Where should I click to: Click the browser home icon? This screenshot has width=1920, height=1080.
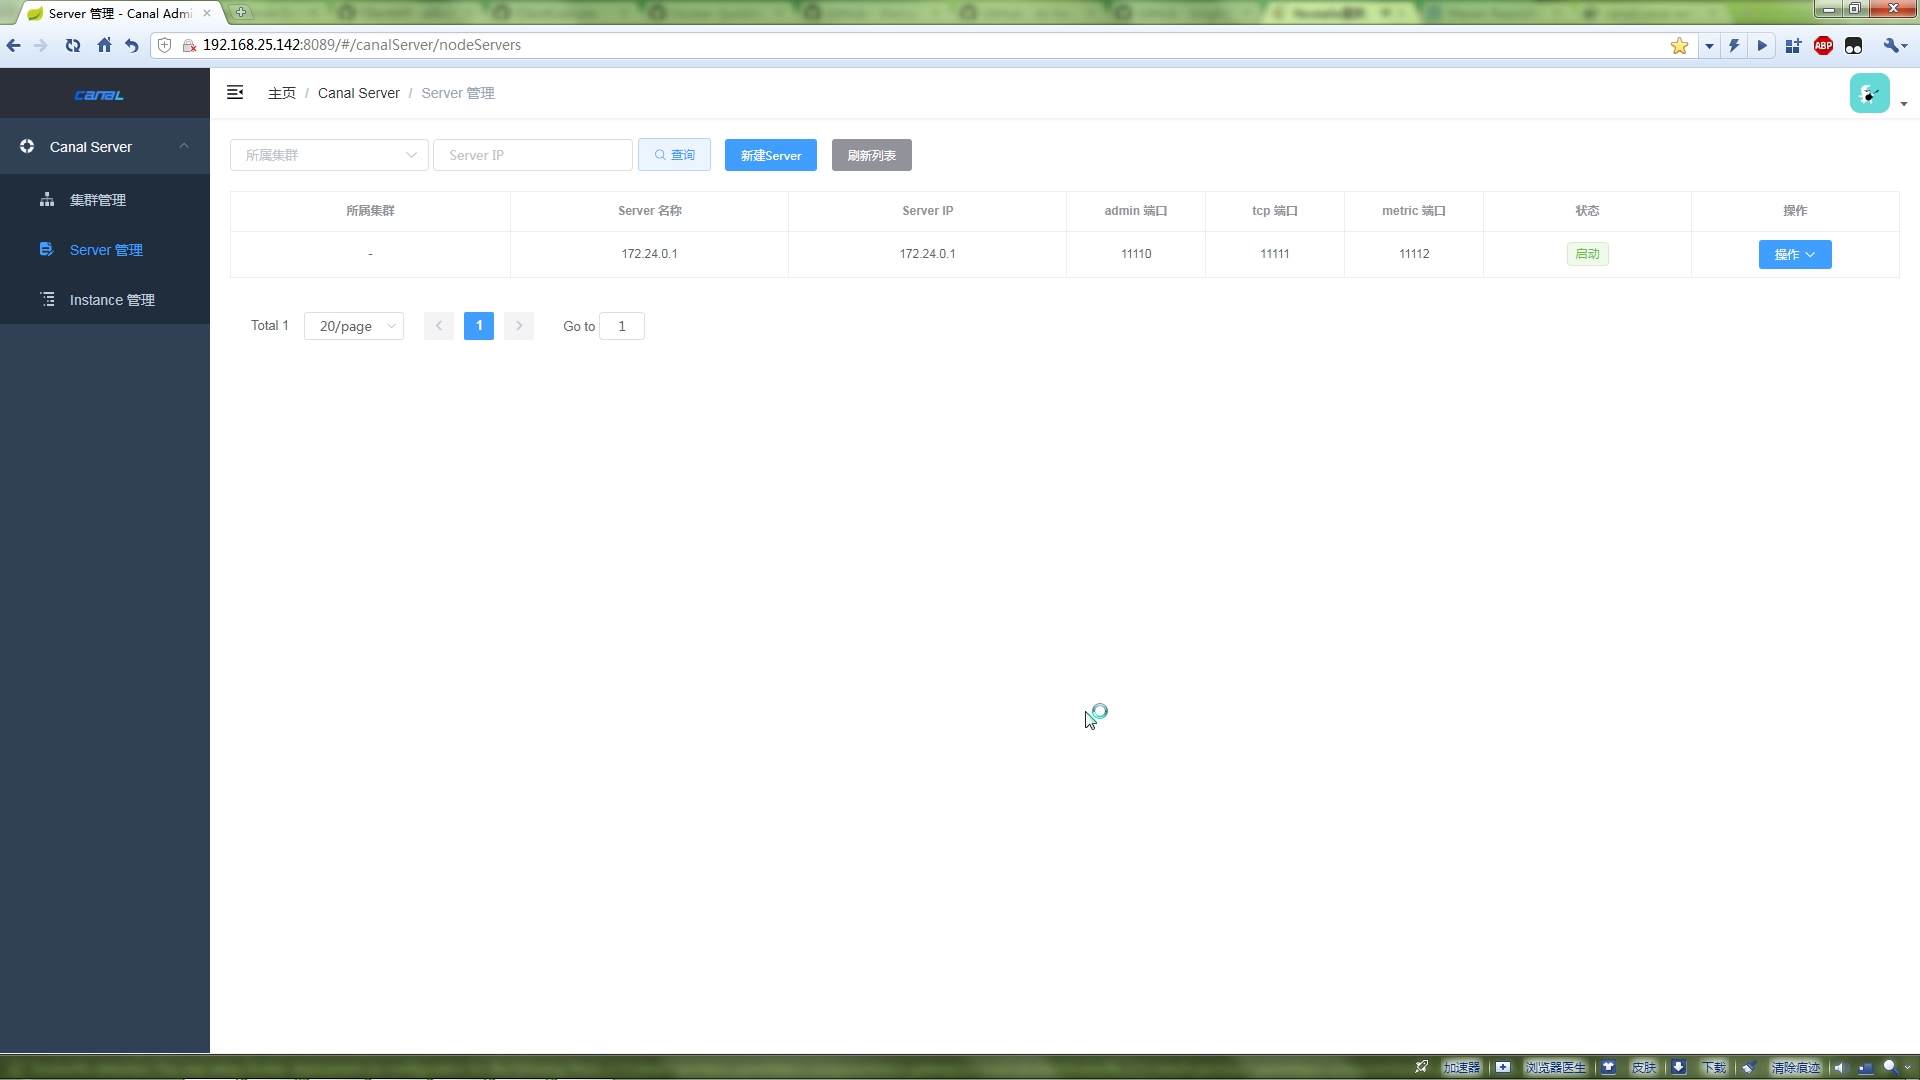[104, 45]
